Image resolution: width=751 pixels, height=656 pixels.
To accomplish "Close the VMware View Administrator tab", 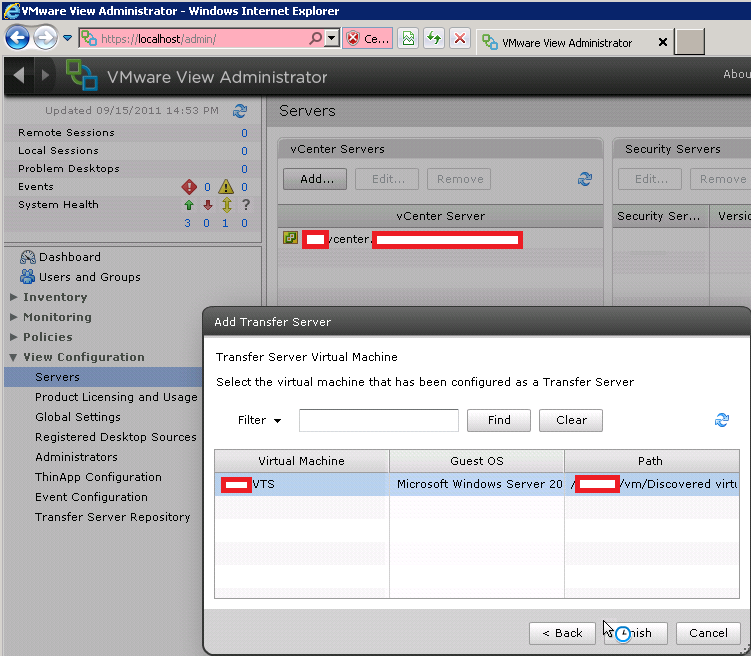I will coord(663,43).
